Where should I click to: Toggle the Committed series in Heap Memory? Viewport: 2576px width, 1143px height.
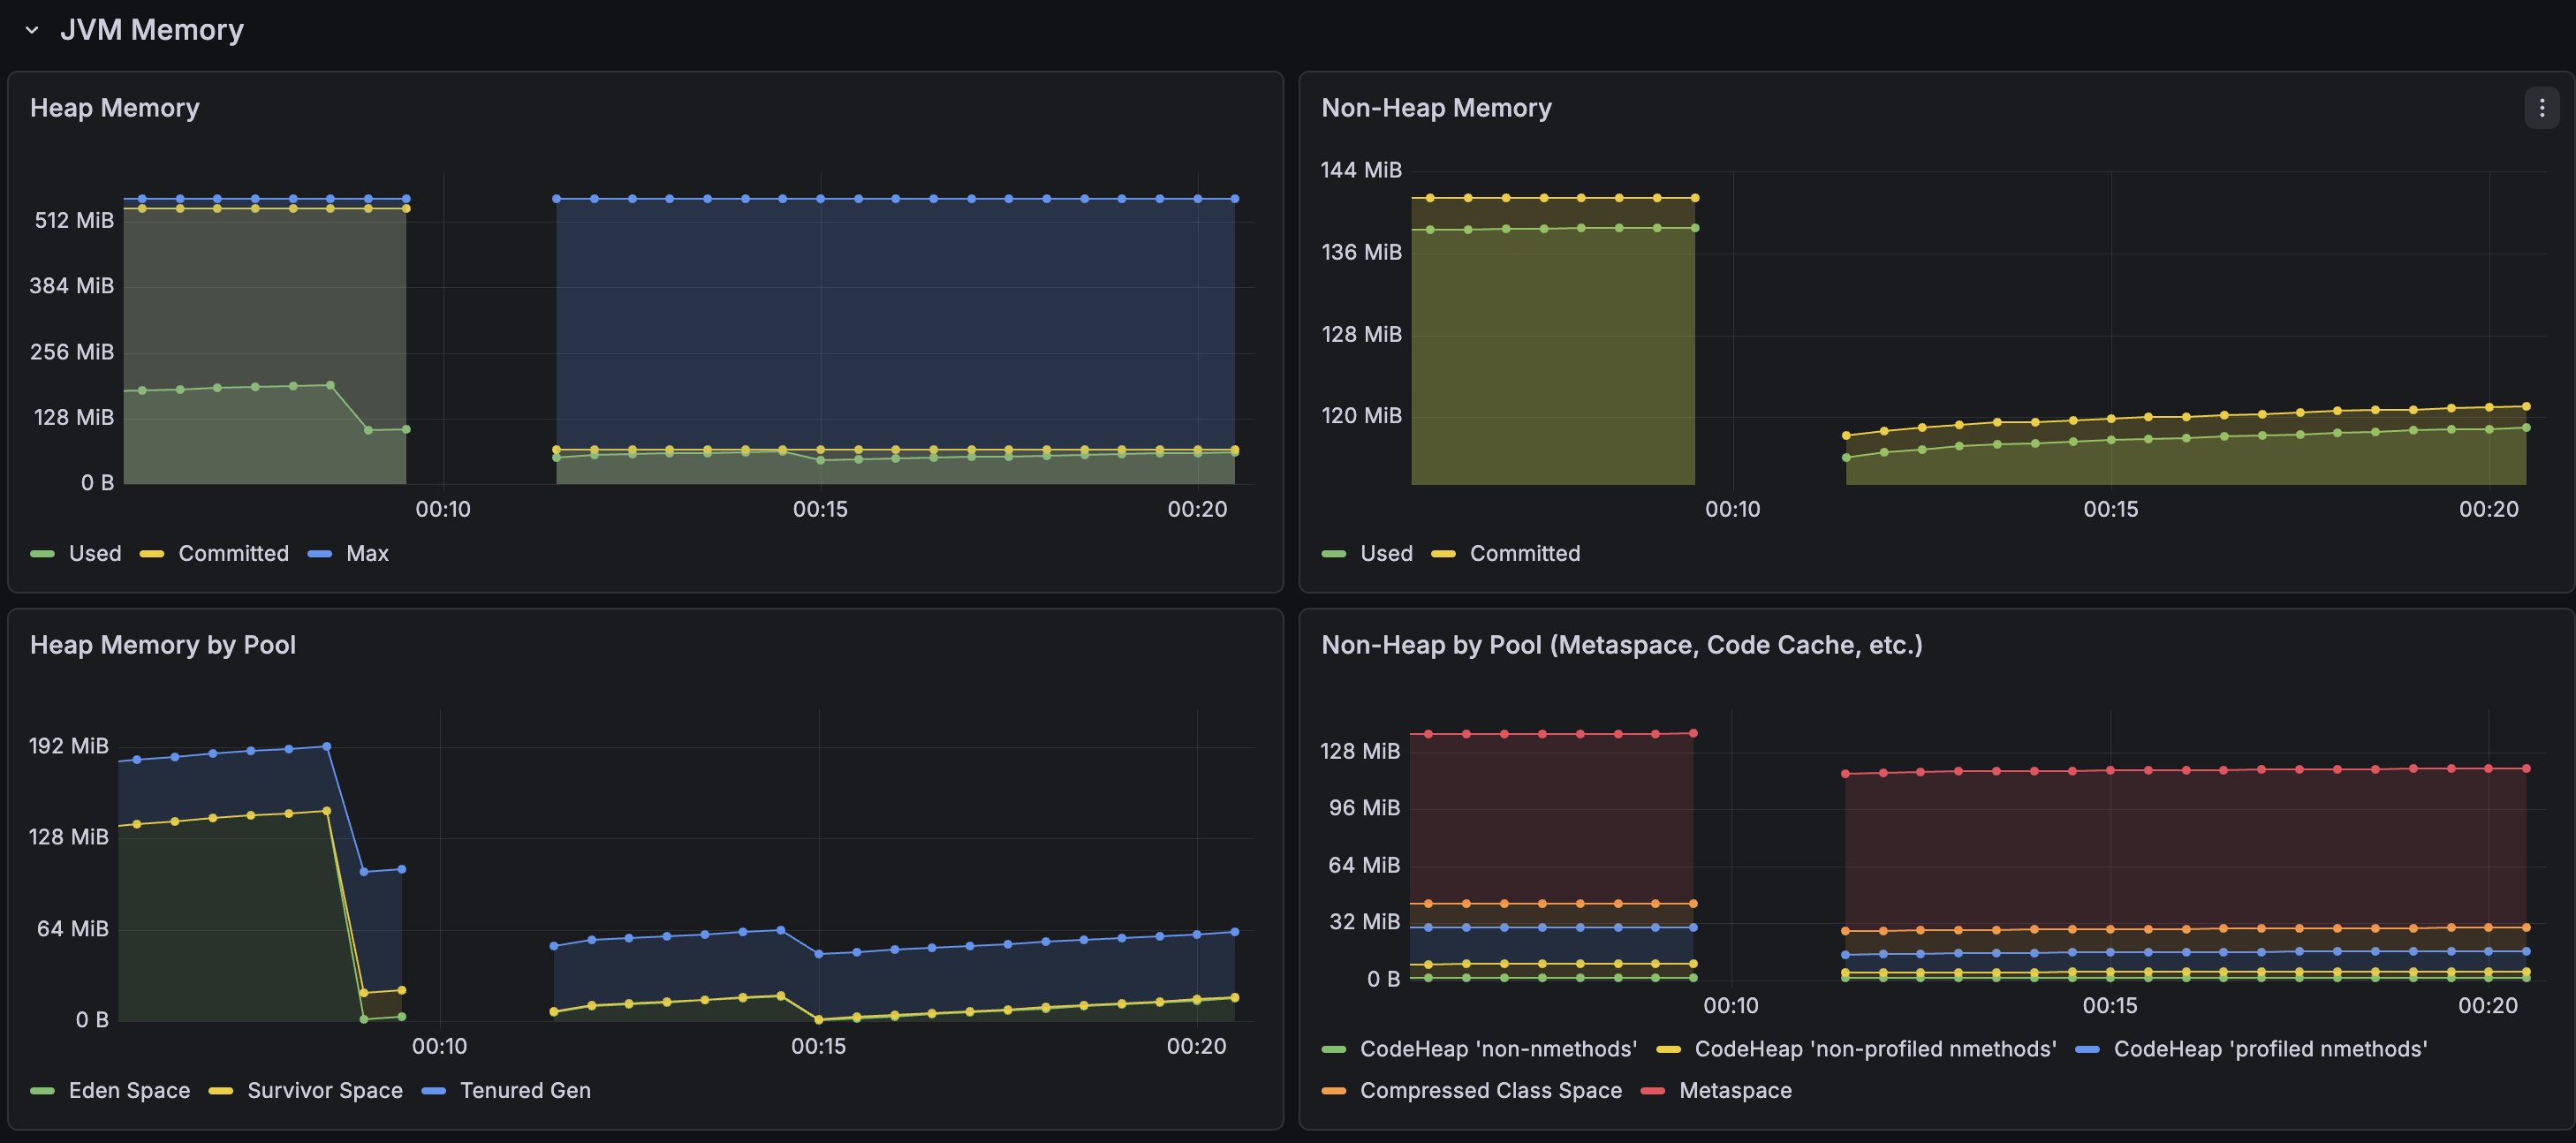[232, 553]
